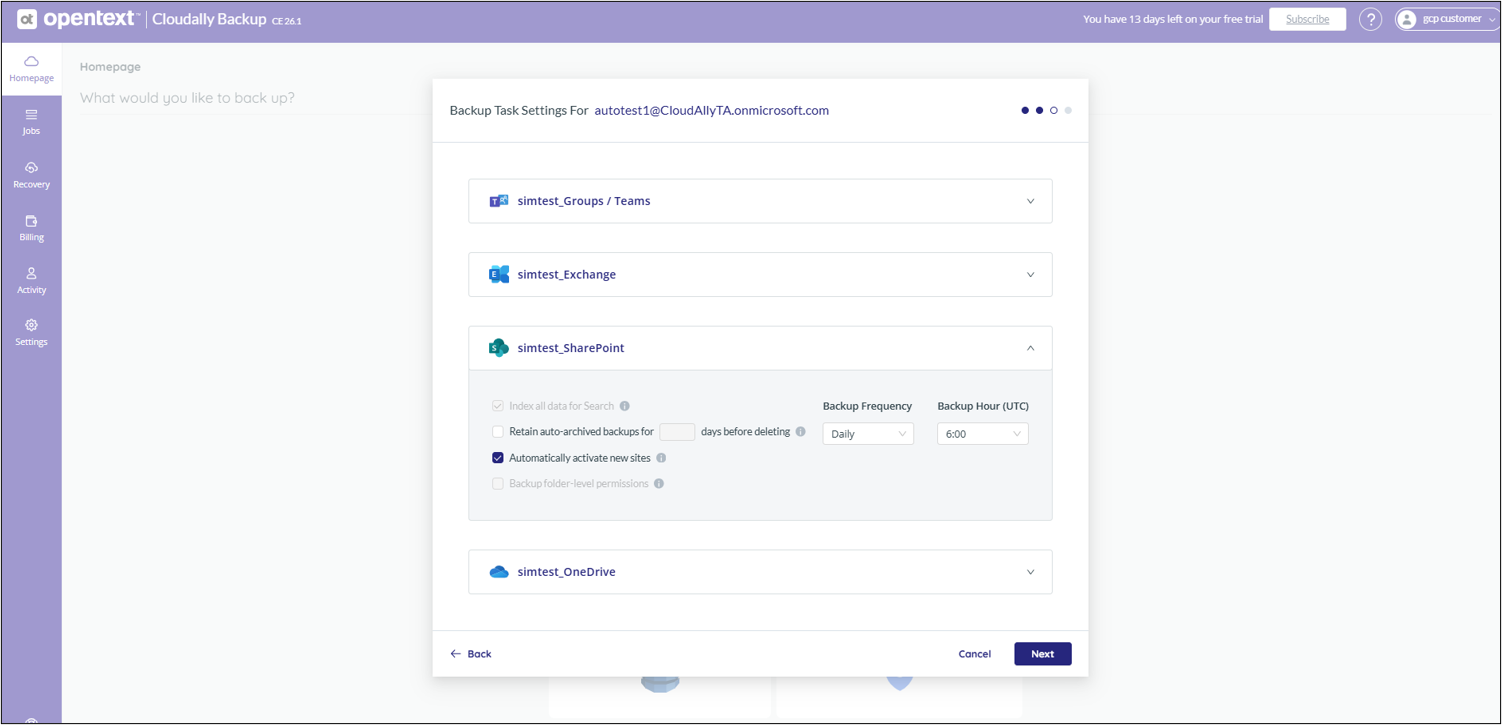Open Billing in the sidebar

pos(31,228)
